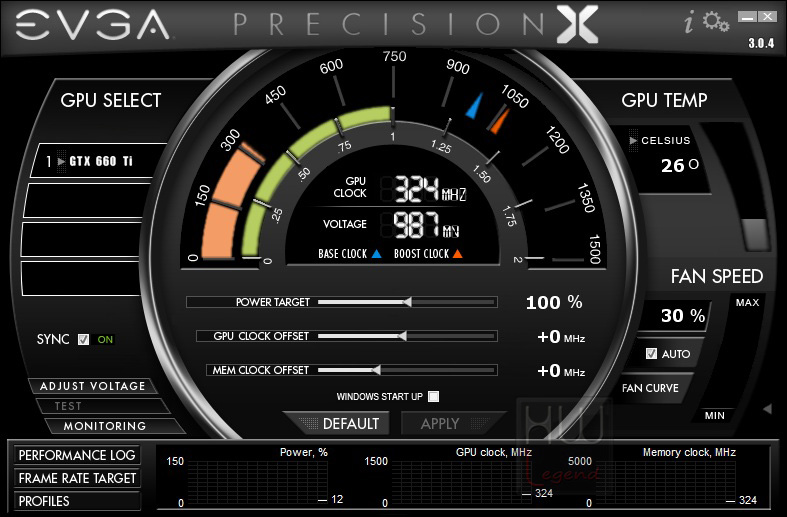
Task: Click the GPU clock, MHz monitoring graph
Action: click(x=461, y=482)
